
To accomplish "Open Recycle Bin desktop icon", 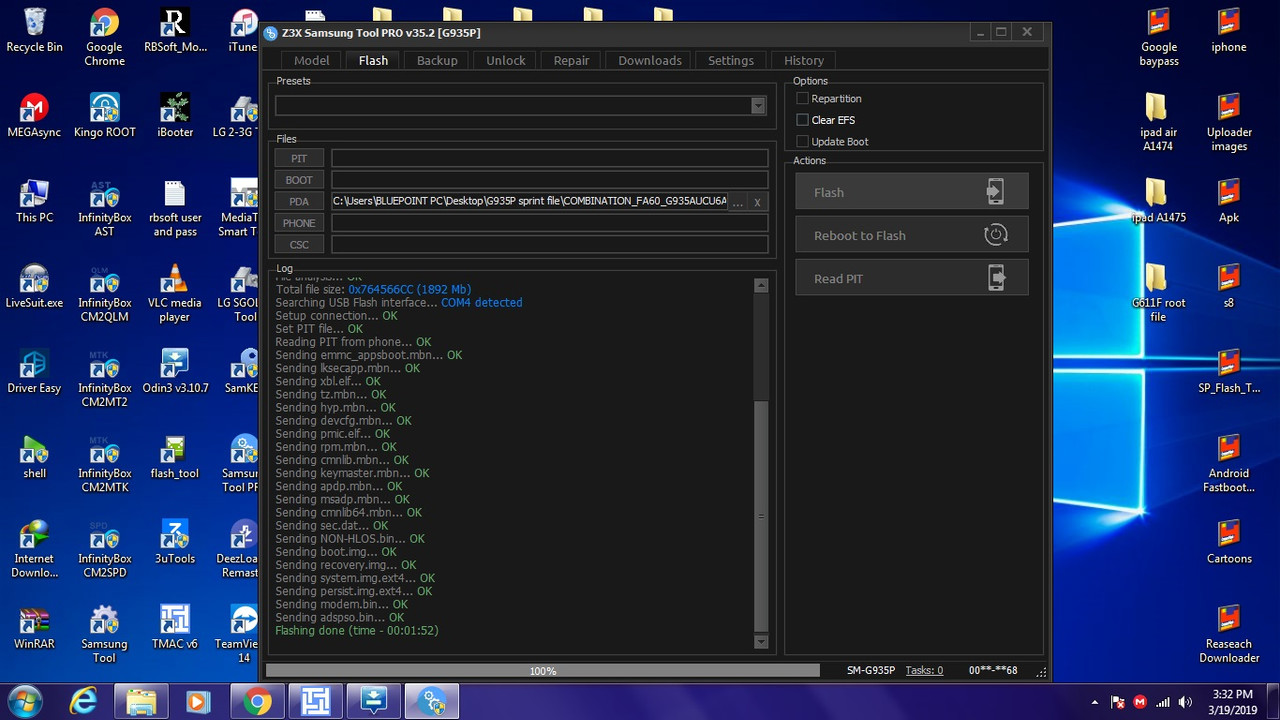I will tap(34, 31).
